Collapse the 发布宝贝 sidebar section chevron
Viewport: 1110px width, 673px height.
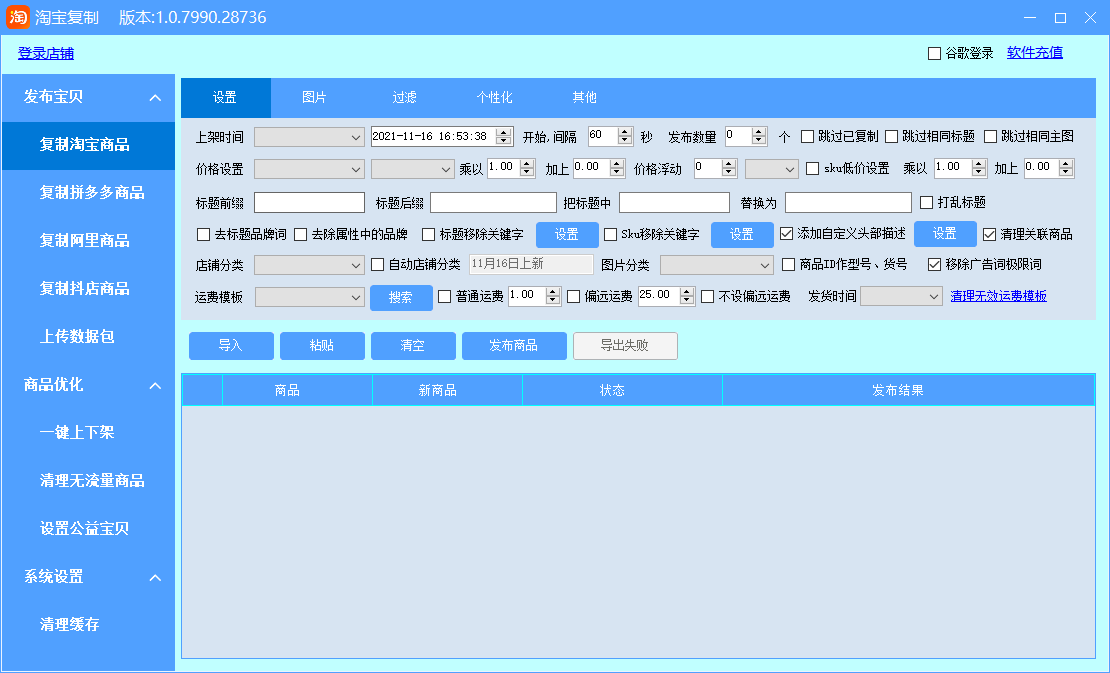(155, 98)
